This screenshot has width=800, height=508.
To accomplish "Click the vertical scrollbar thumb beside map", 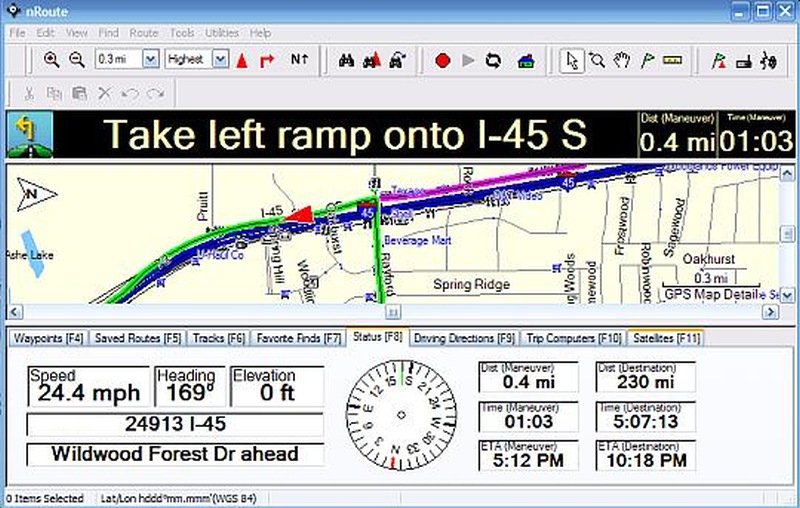I will (x=787, y=234).
